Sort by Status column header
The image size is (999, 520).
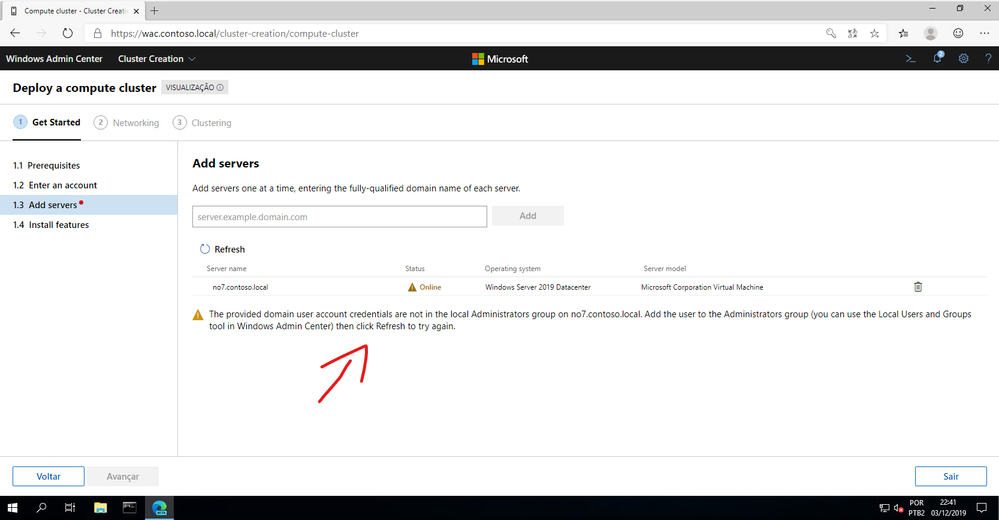tap(415, 268)
